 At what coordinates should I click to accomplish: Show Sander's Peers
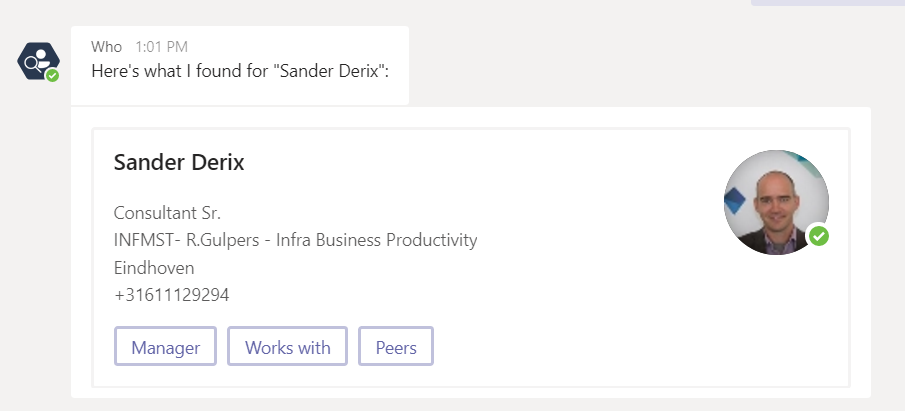(396, 346)
